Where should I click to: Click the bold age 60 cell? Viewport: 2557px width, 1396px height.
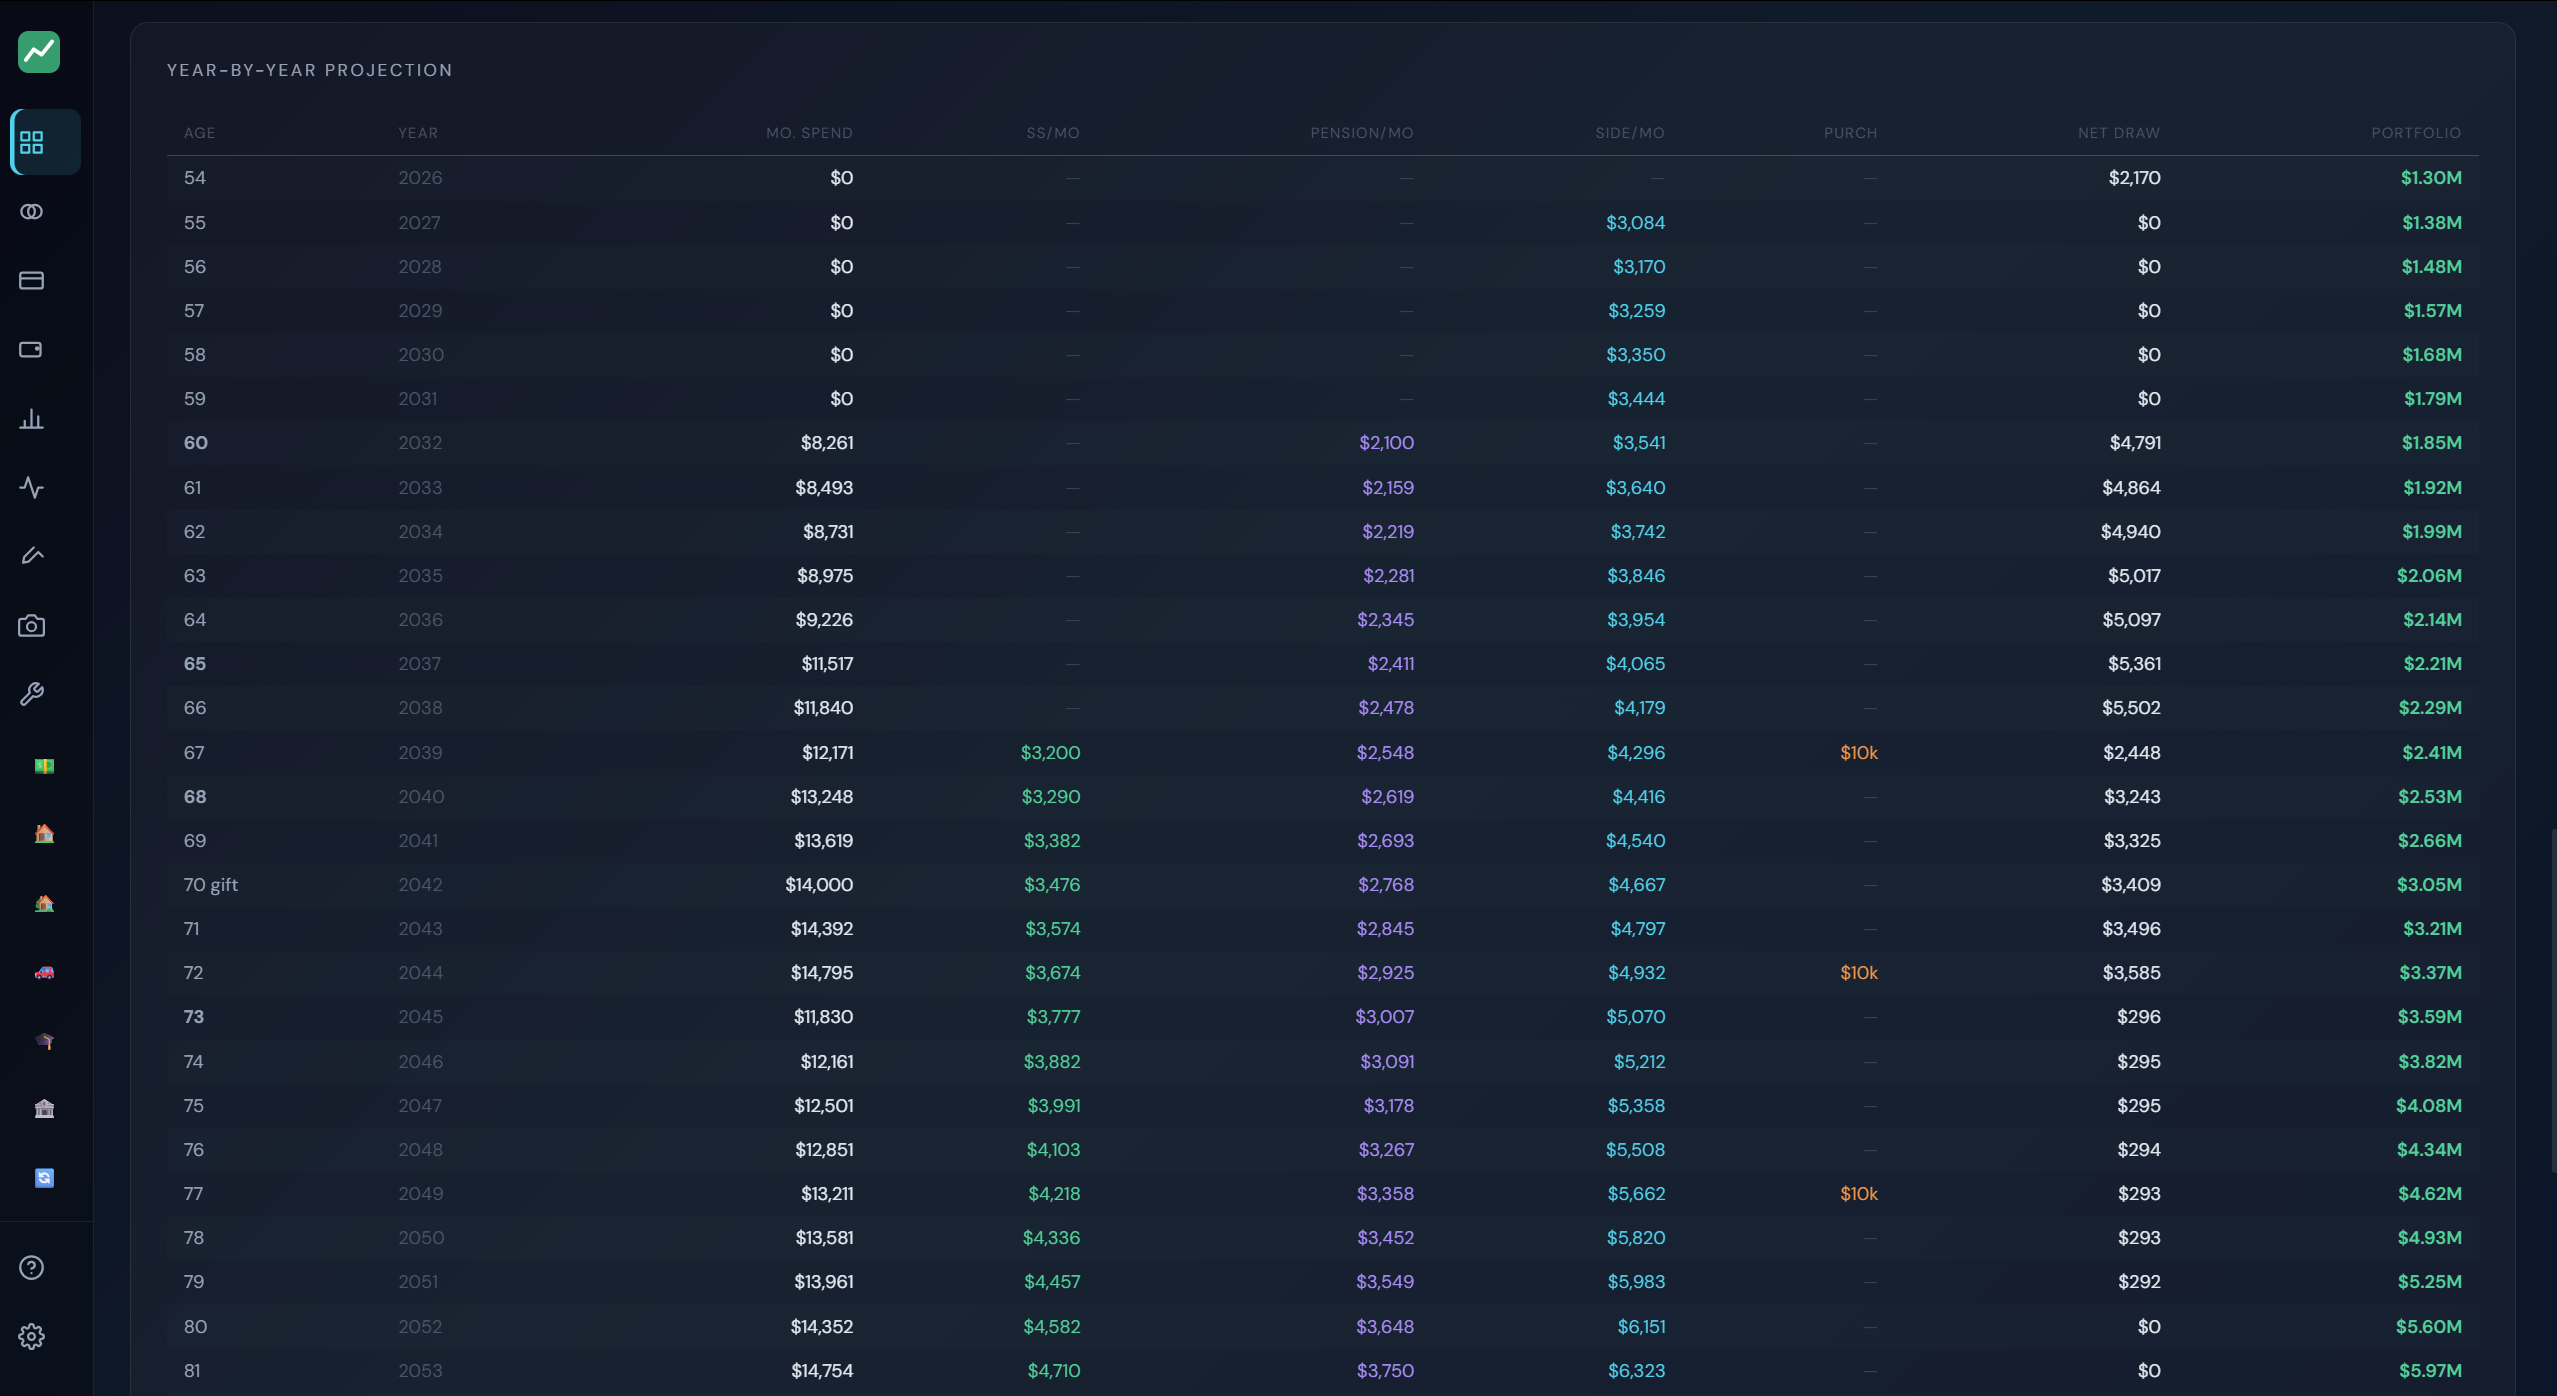point(196,443)
